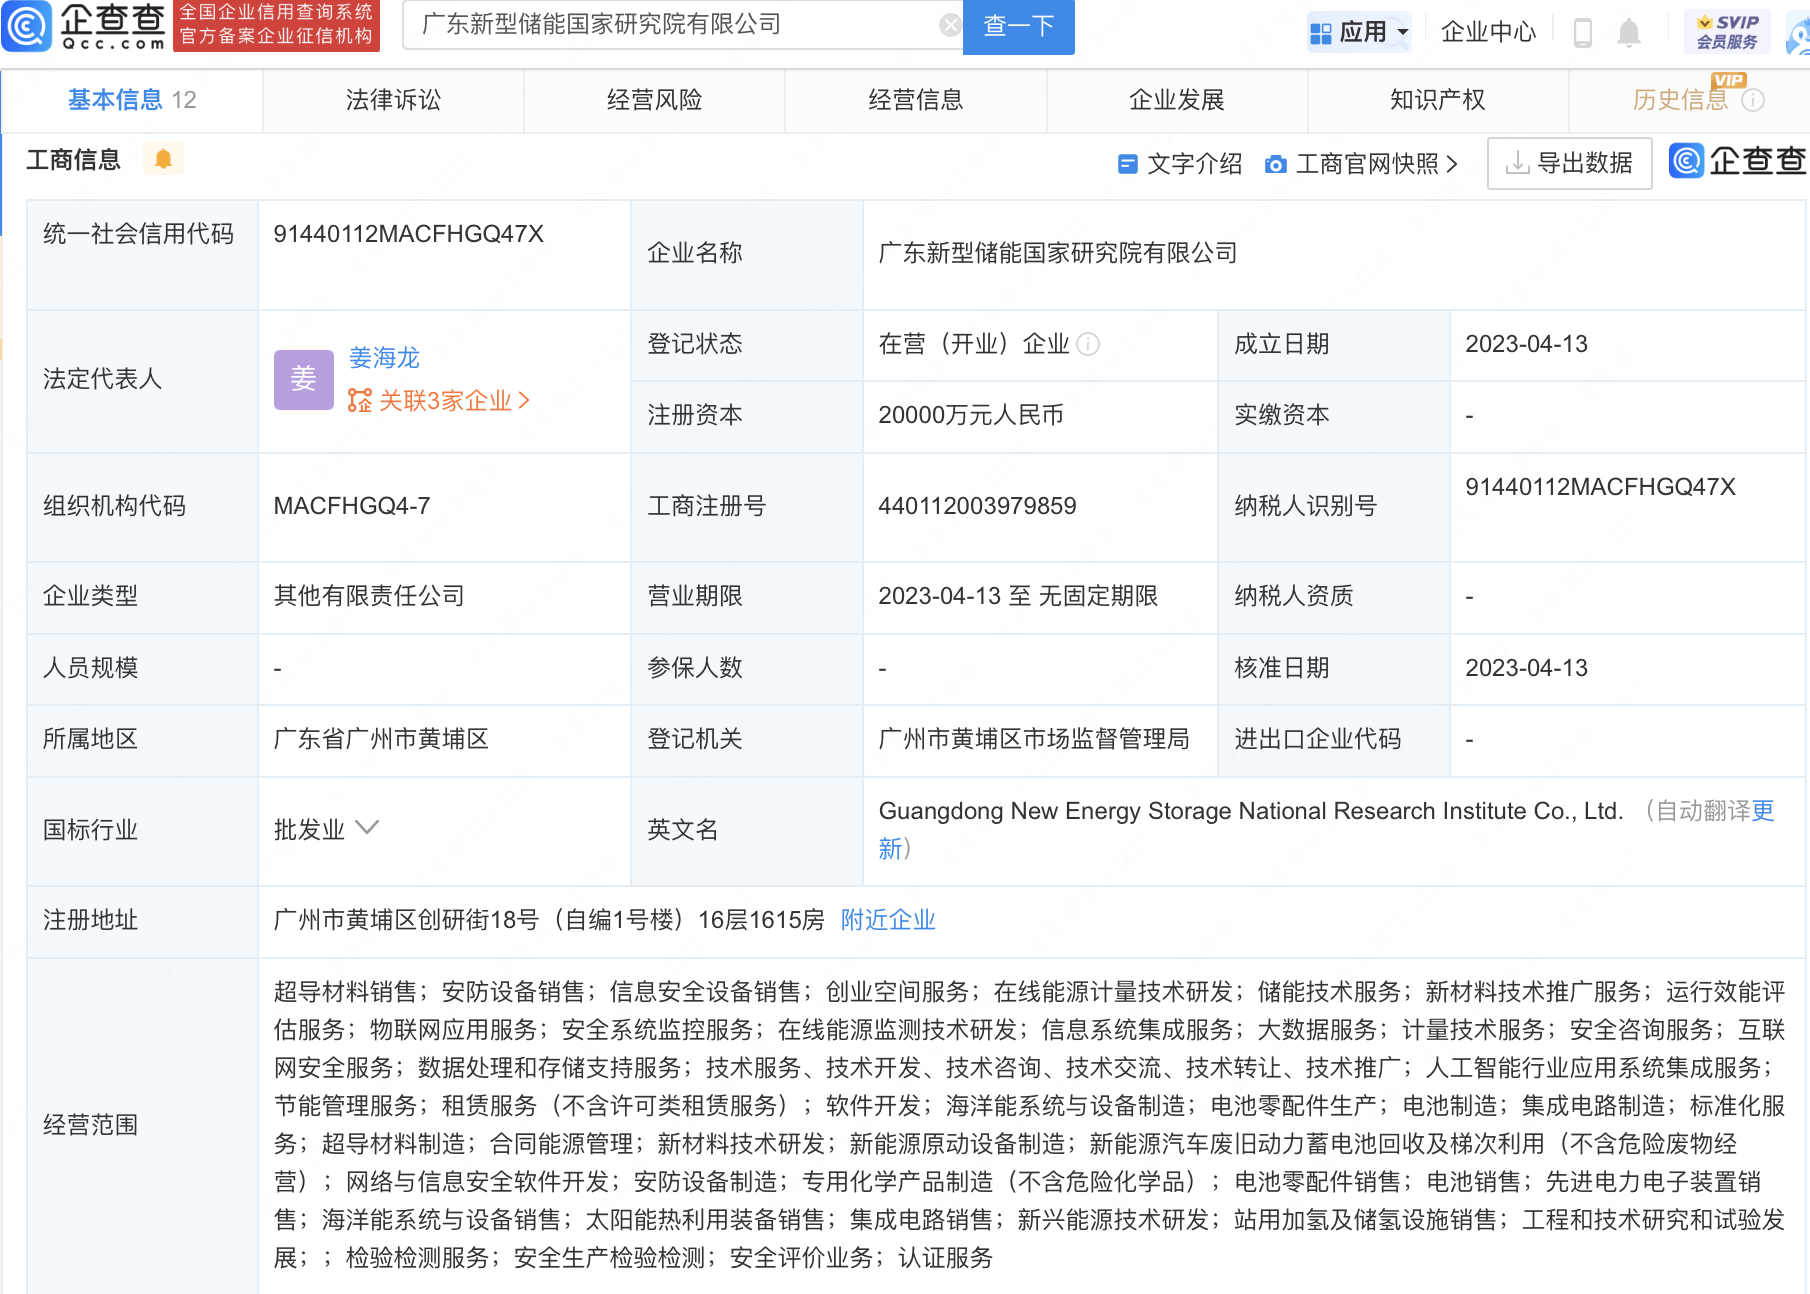Image resolution: width=1810 pixels, height=1294 pixels.
Task: Expand the 批发业 industry chevron
Action: pos(367,828)
